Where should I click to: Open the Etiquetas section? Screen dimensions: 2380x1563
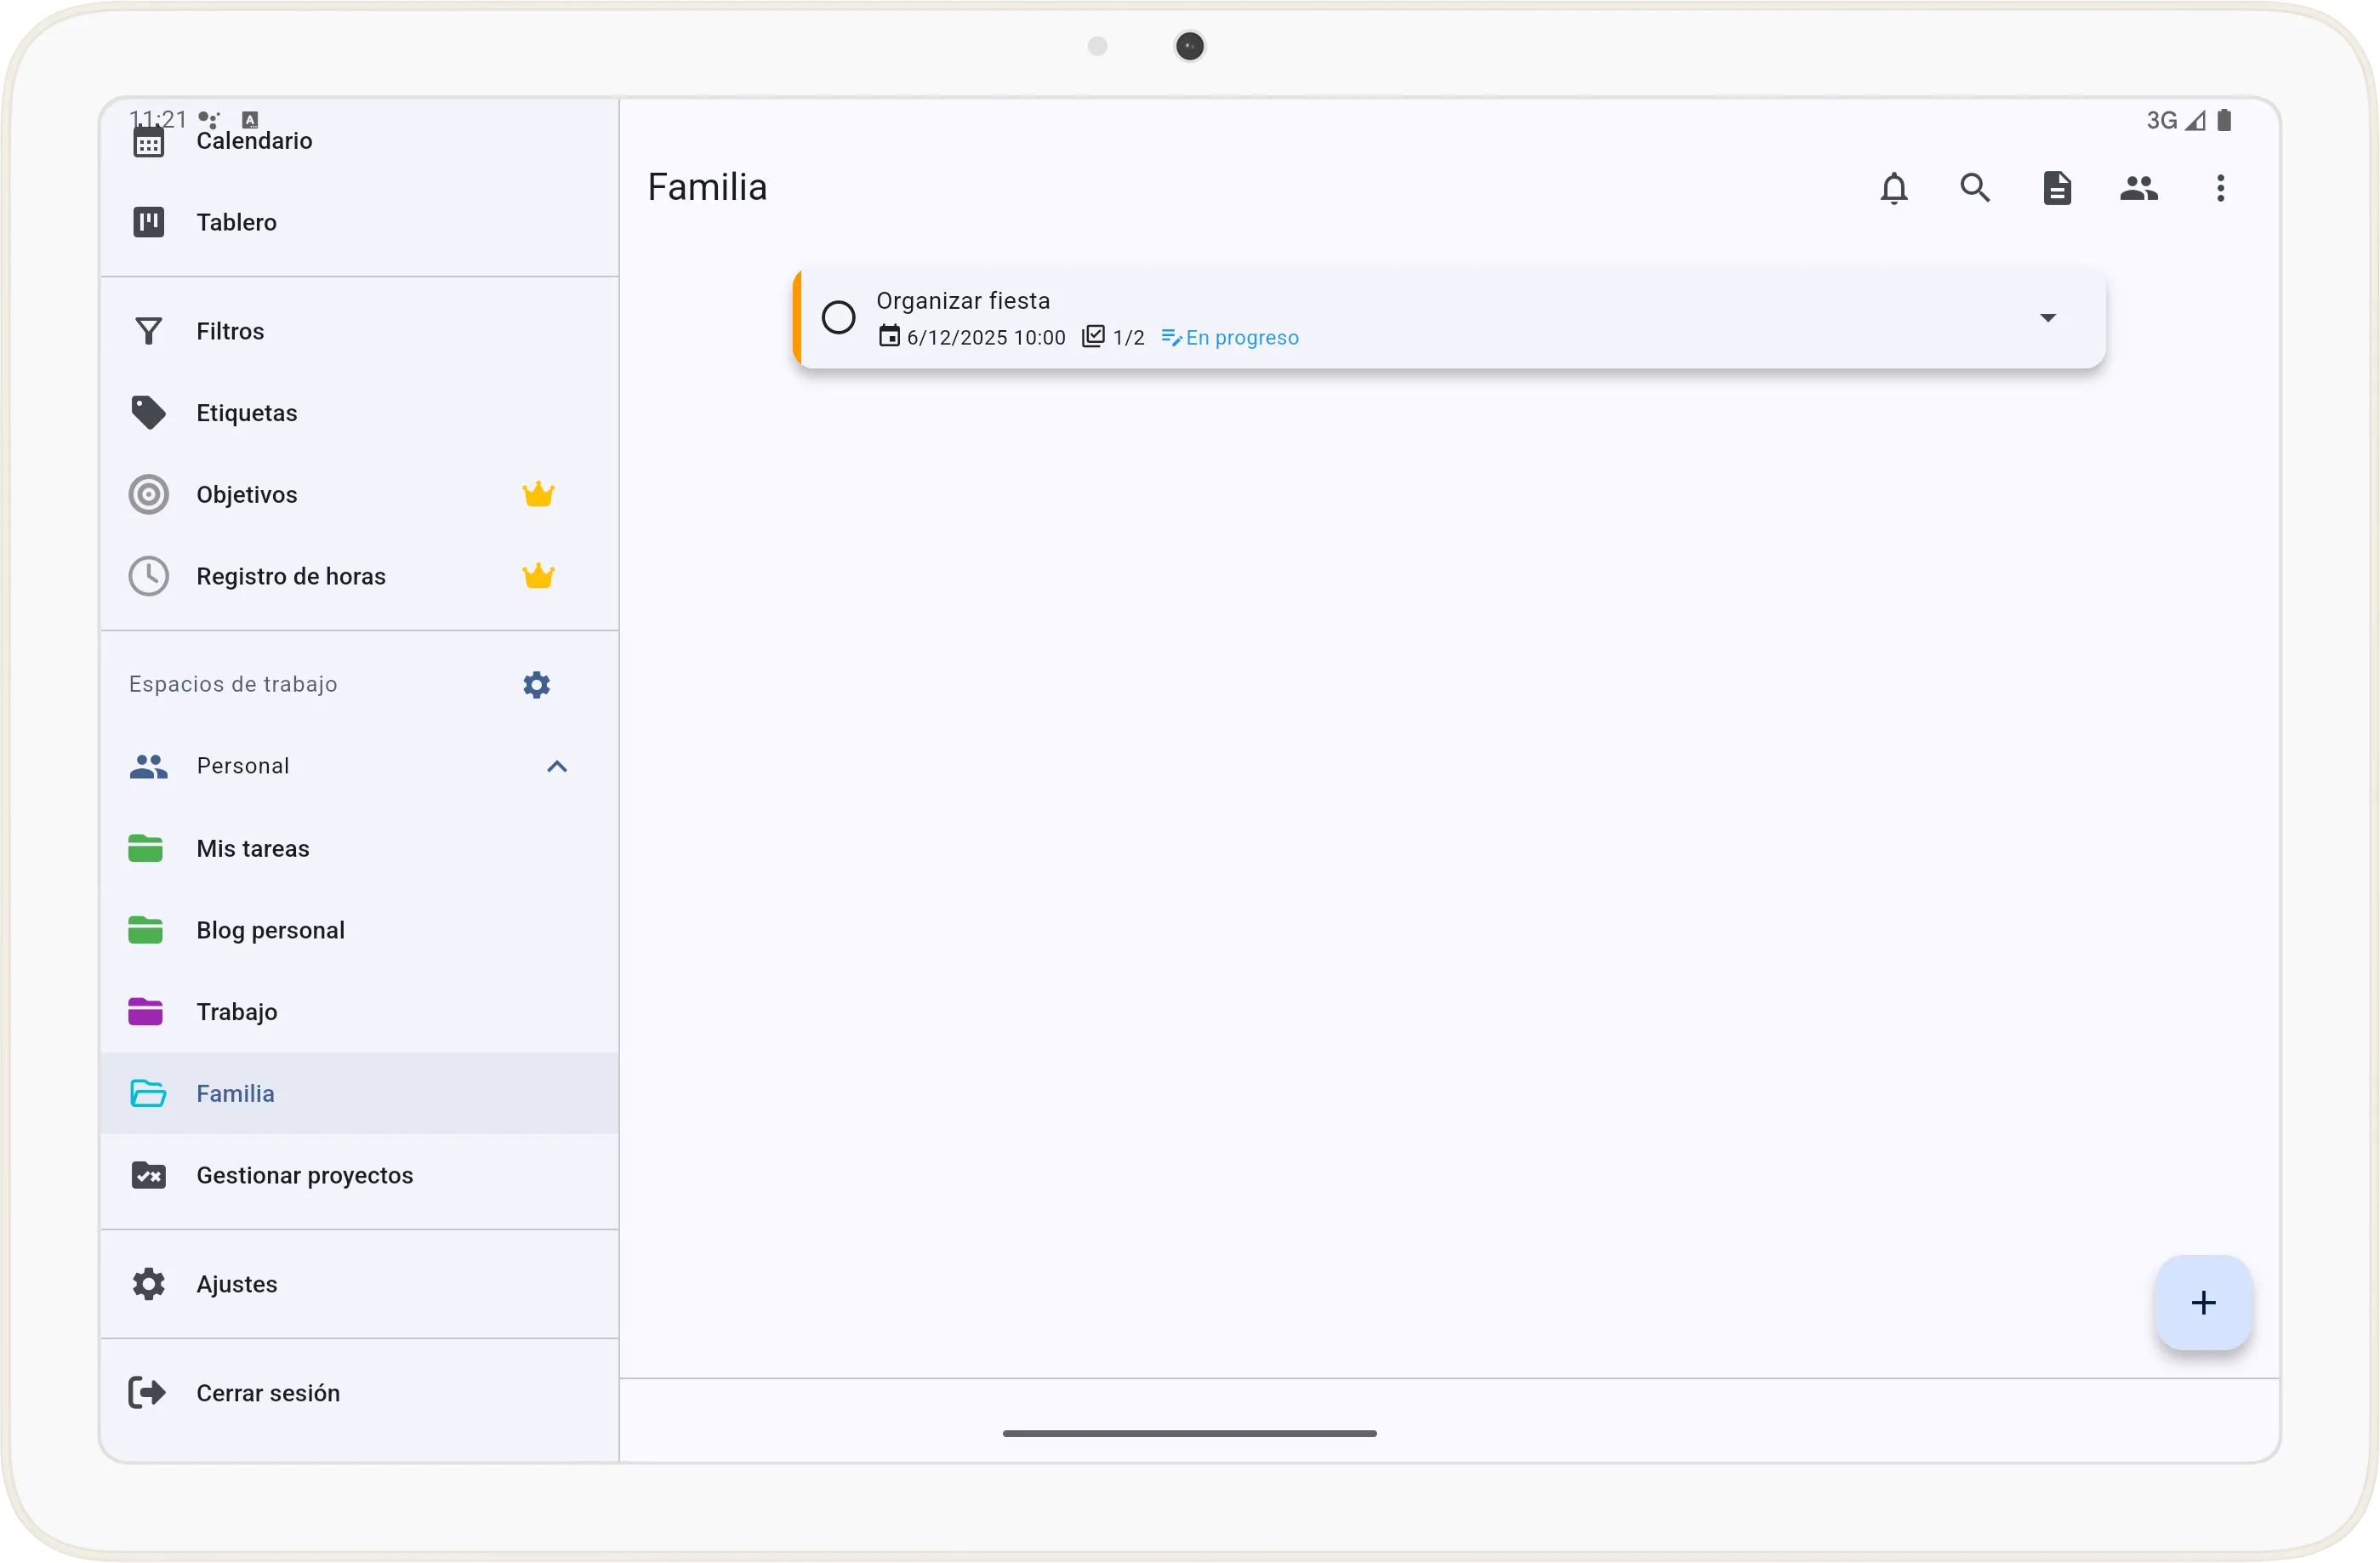click(x=246, y=412)
